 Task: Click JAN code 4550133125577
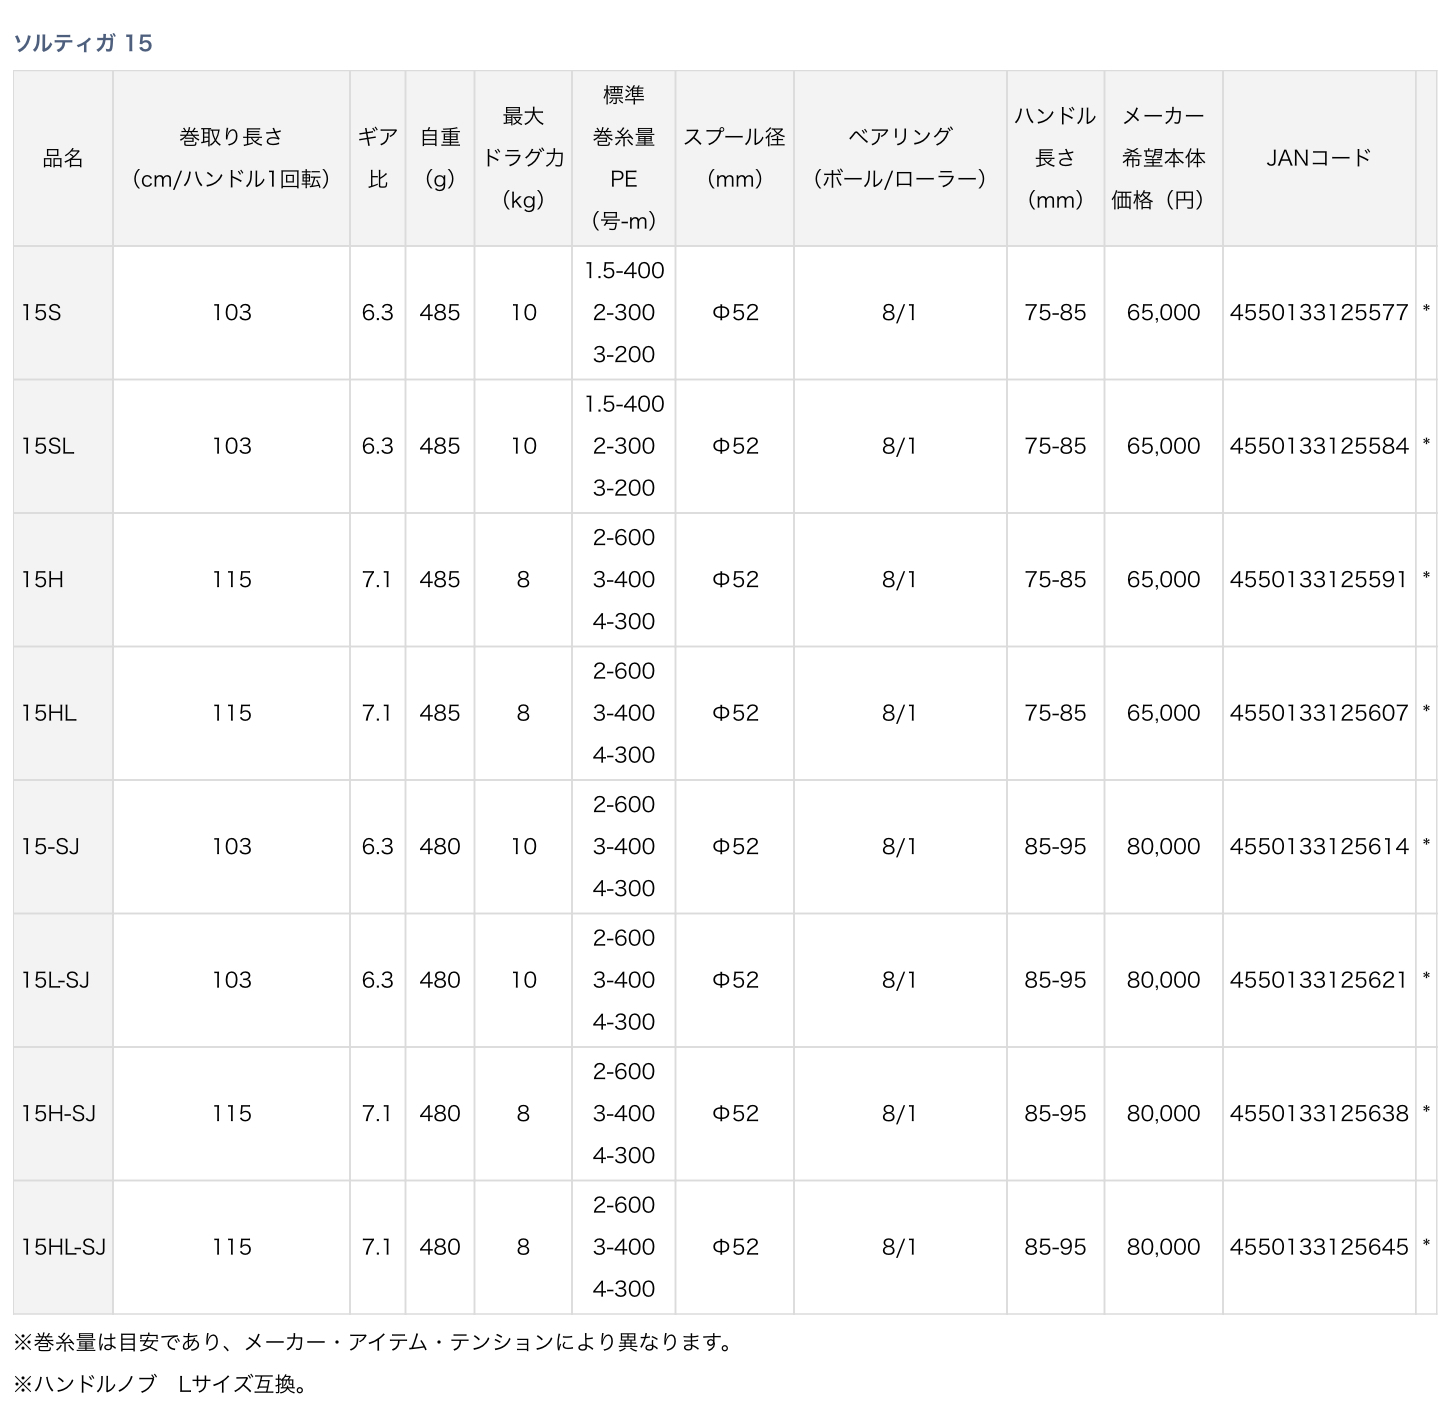(1318, 313)
